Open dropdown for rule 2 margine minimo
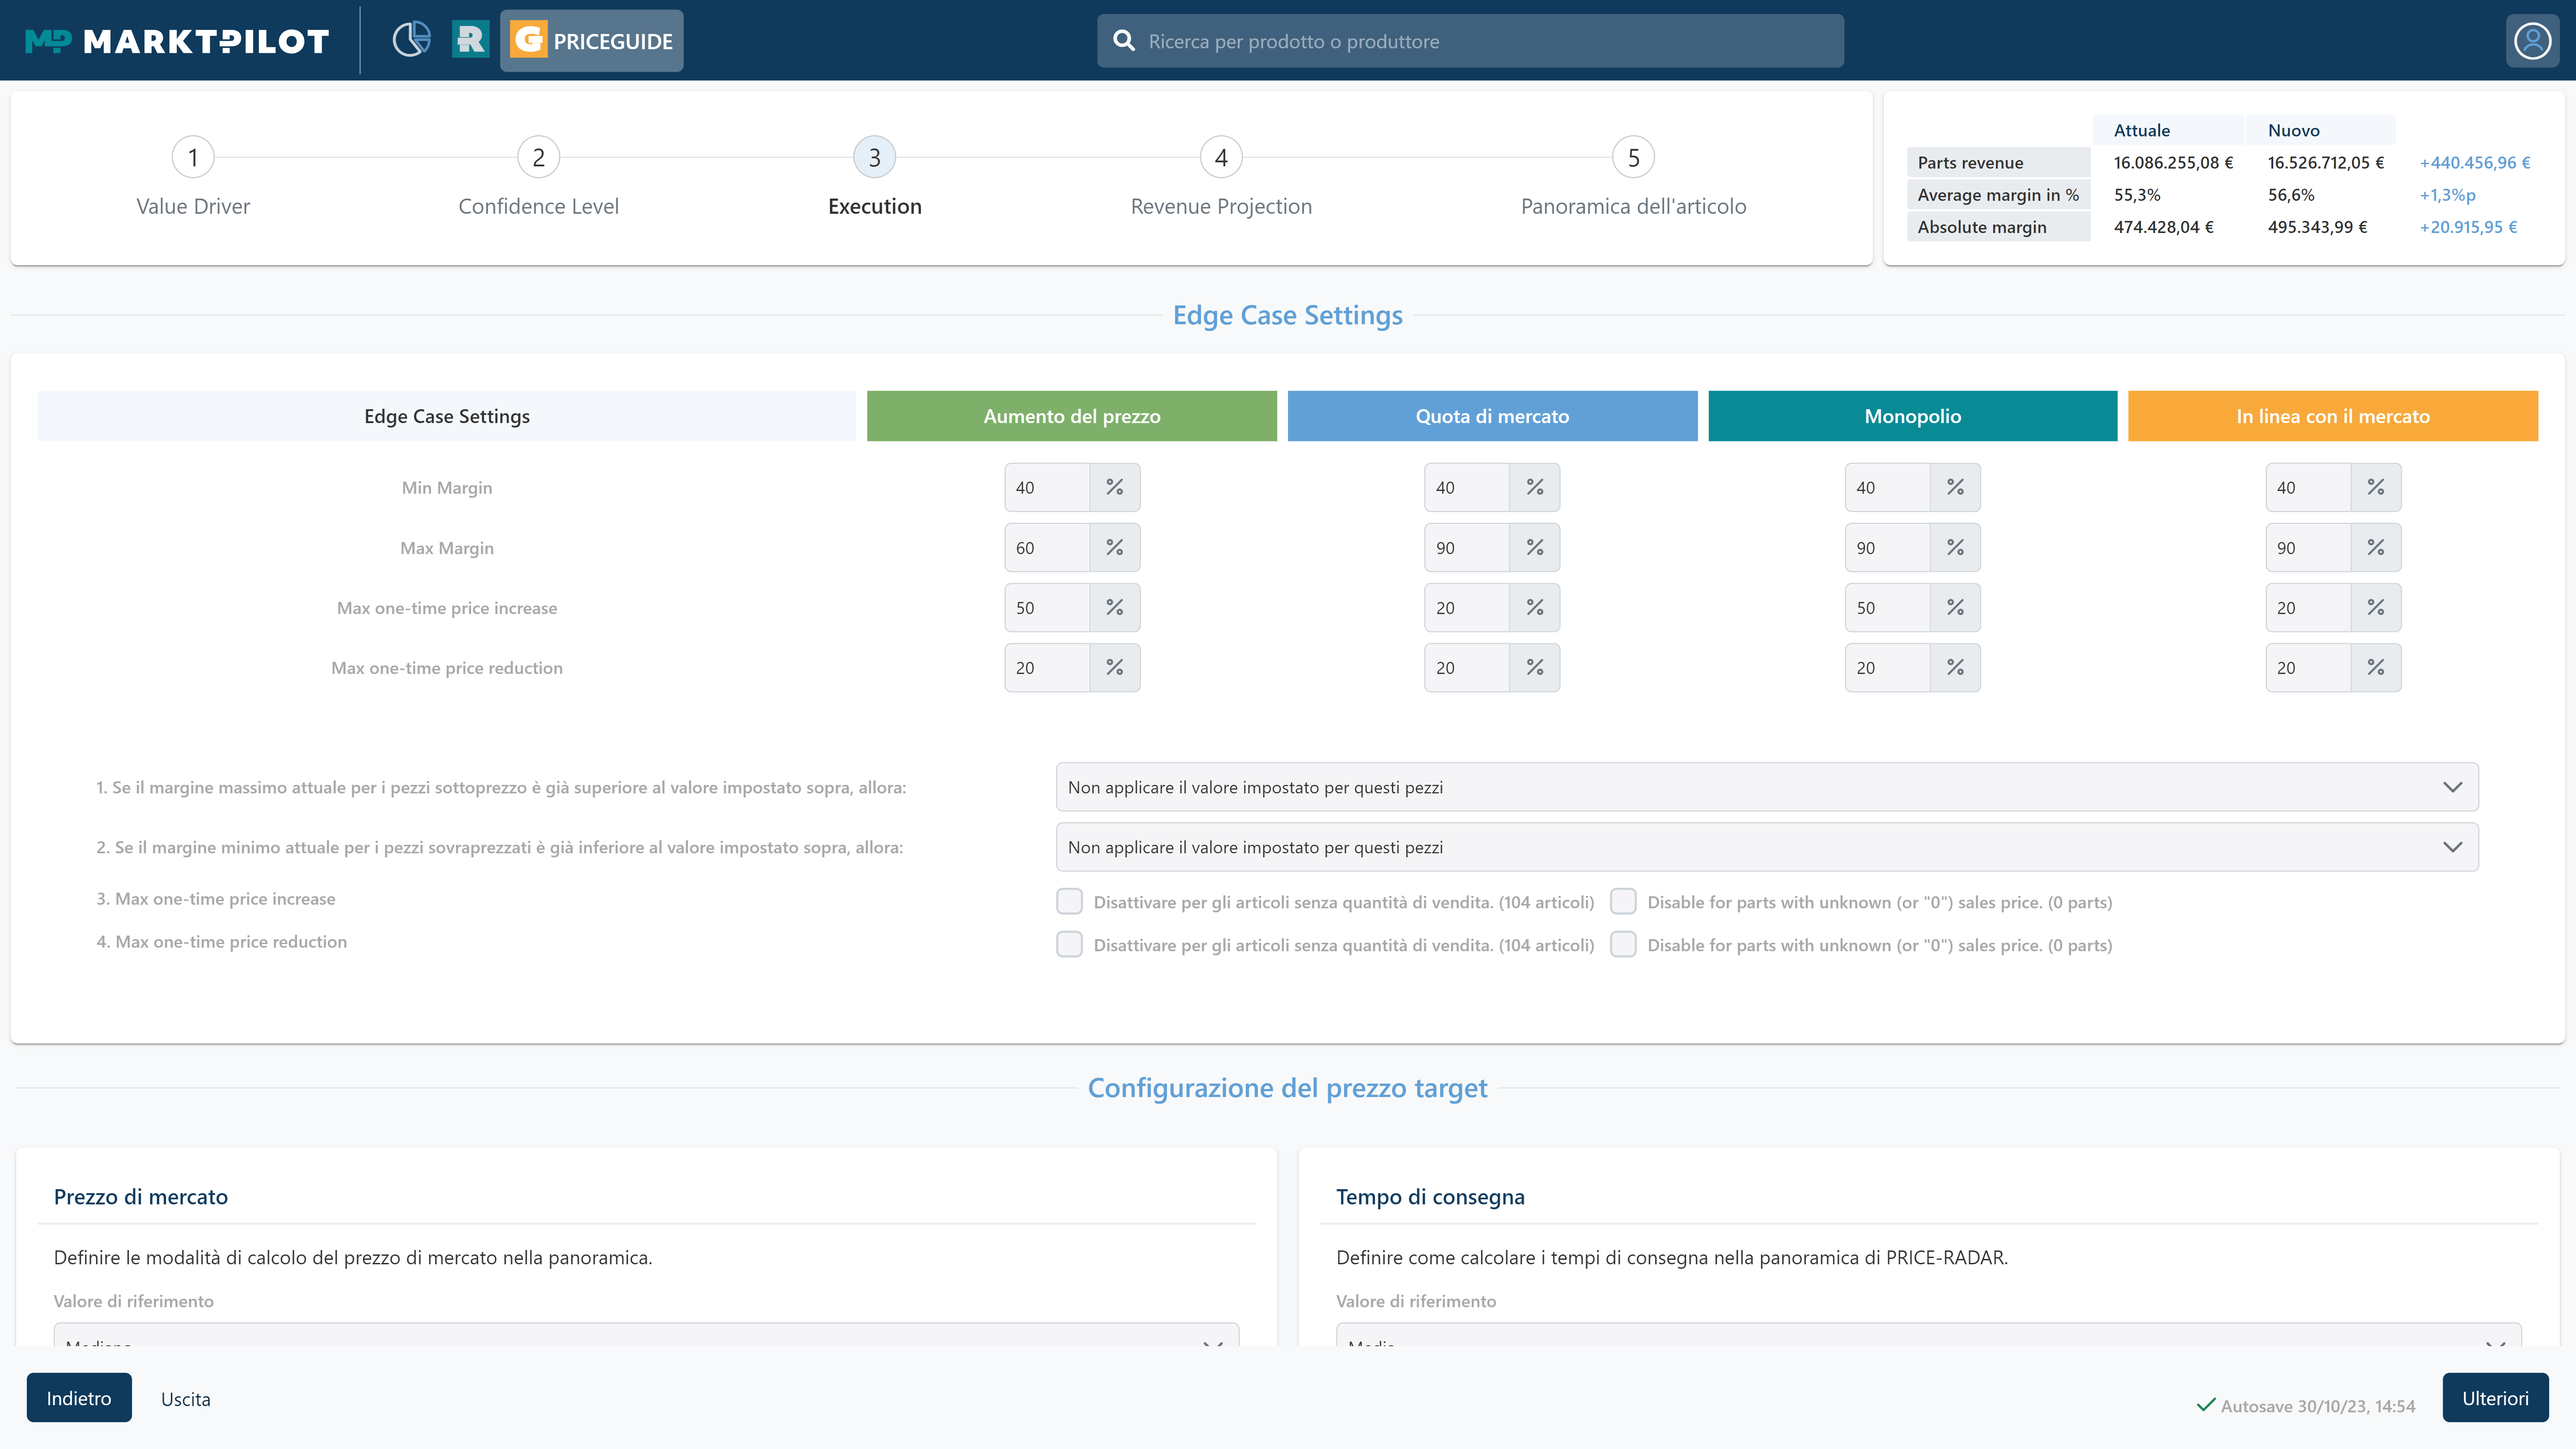 pyautogui.click(x=1767, y=847)
